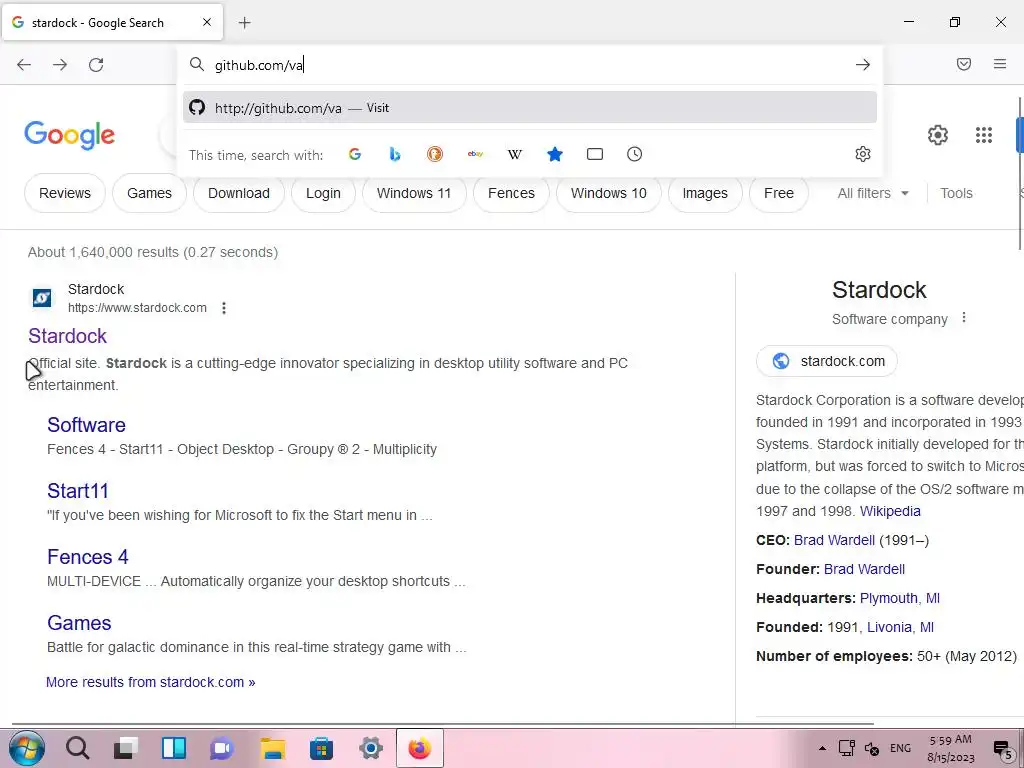Click the page vertical scrollbar

1020,173
